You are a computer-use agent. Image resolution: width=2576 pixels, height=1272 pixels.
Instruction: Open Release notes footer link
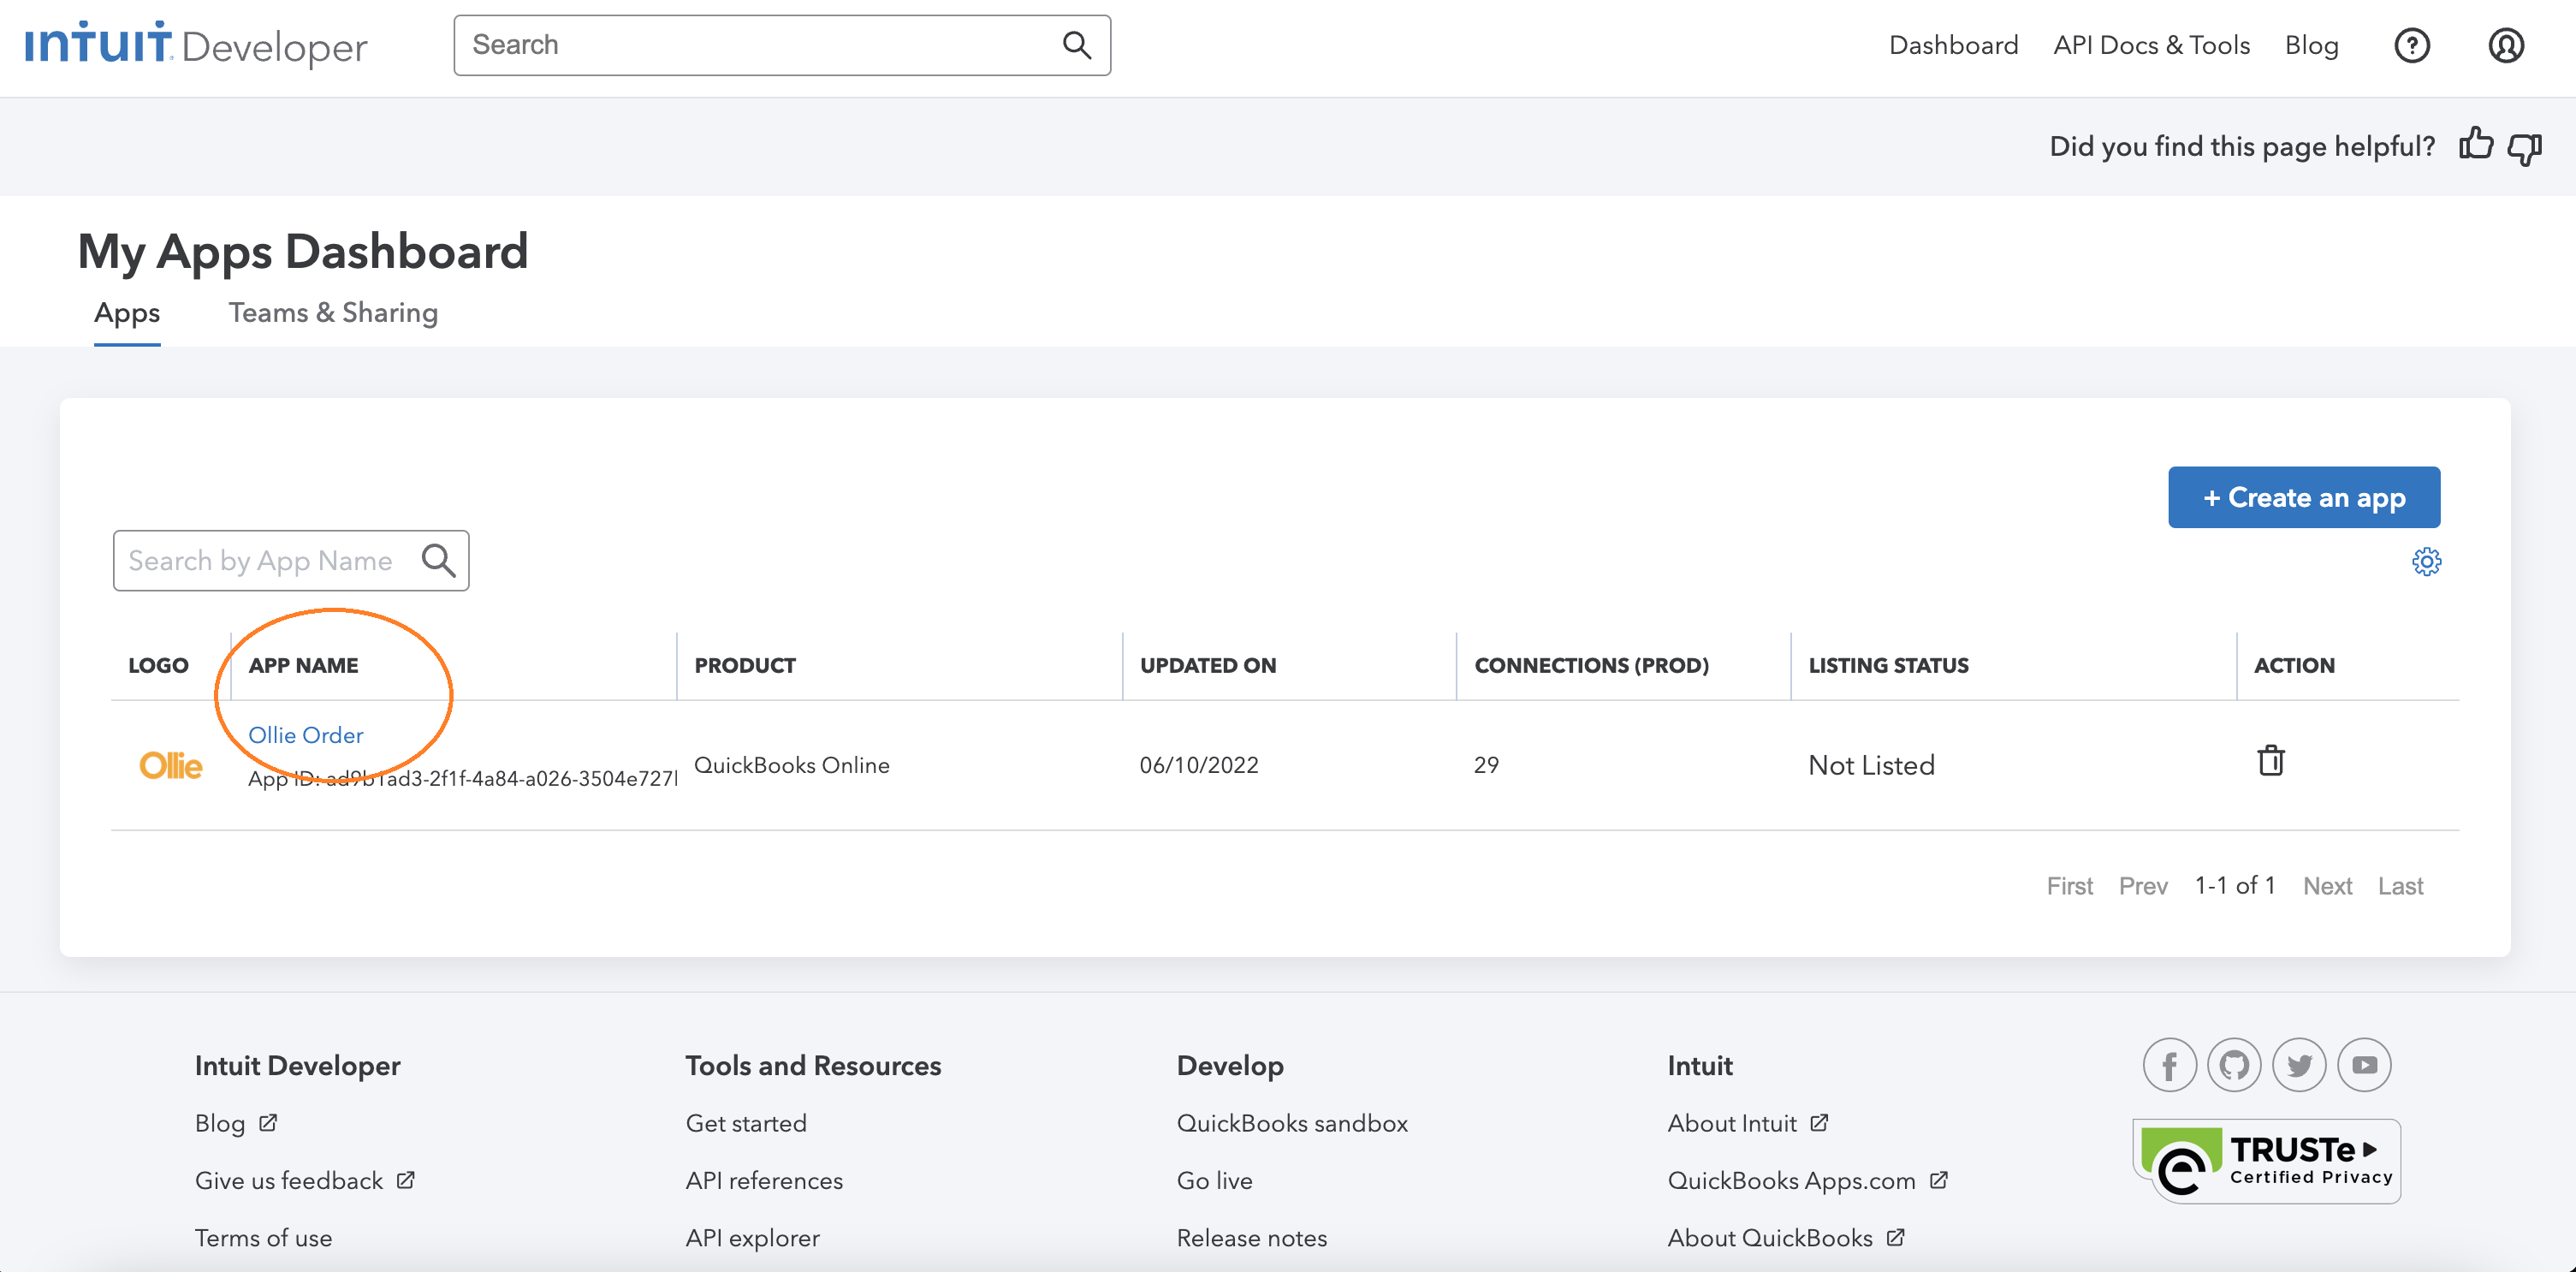coord(1251,1238)
